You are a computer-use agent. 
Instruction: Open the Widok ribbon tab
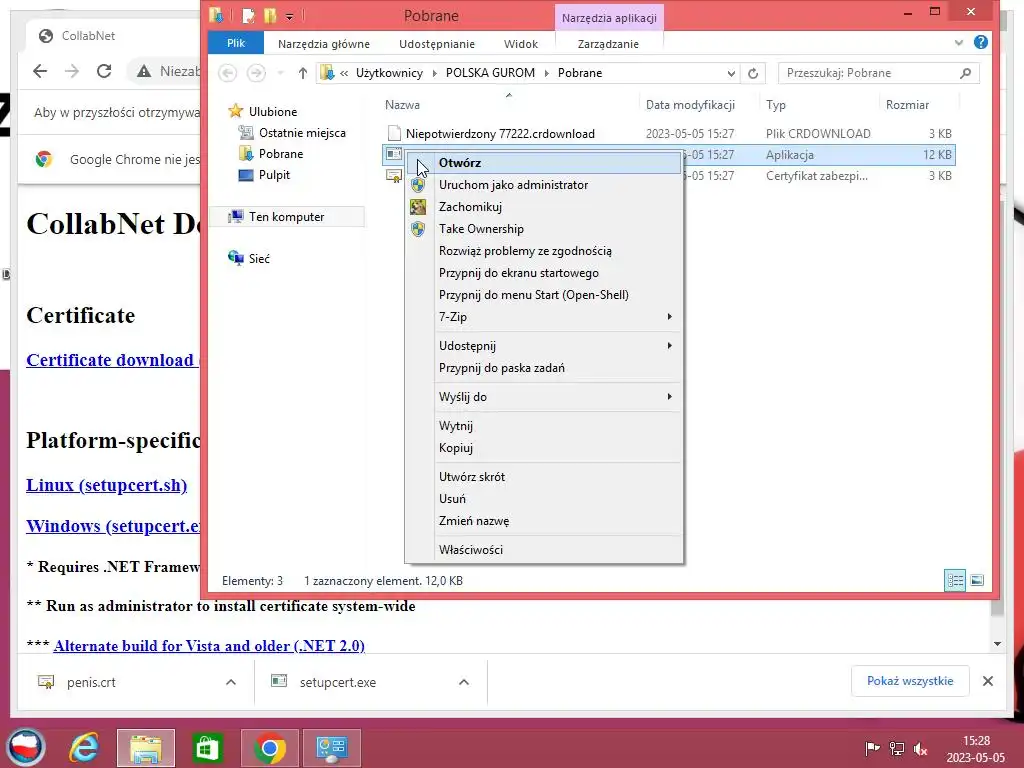520,44
